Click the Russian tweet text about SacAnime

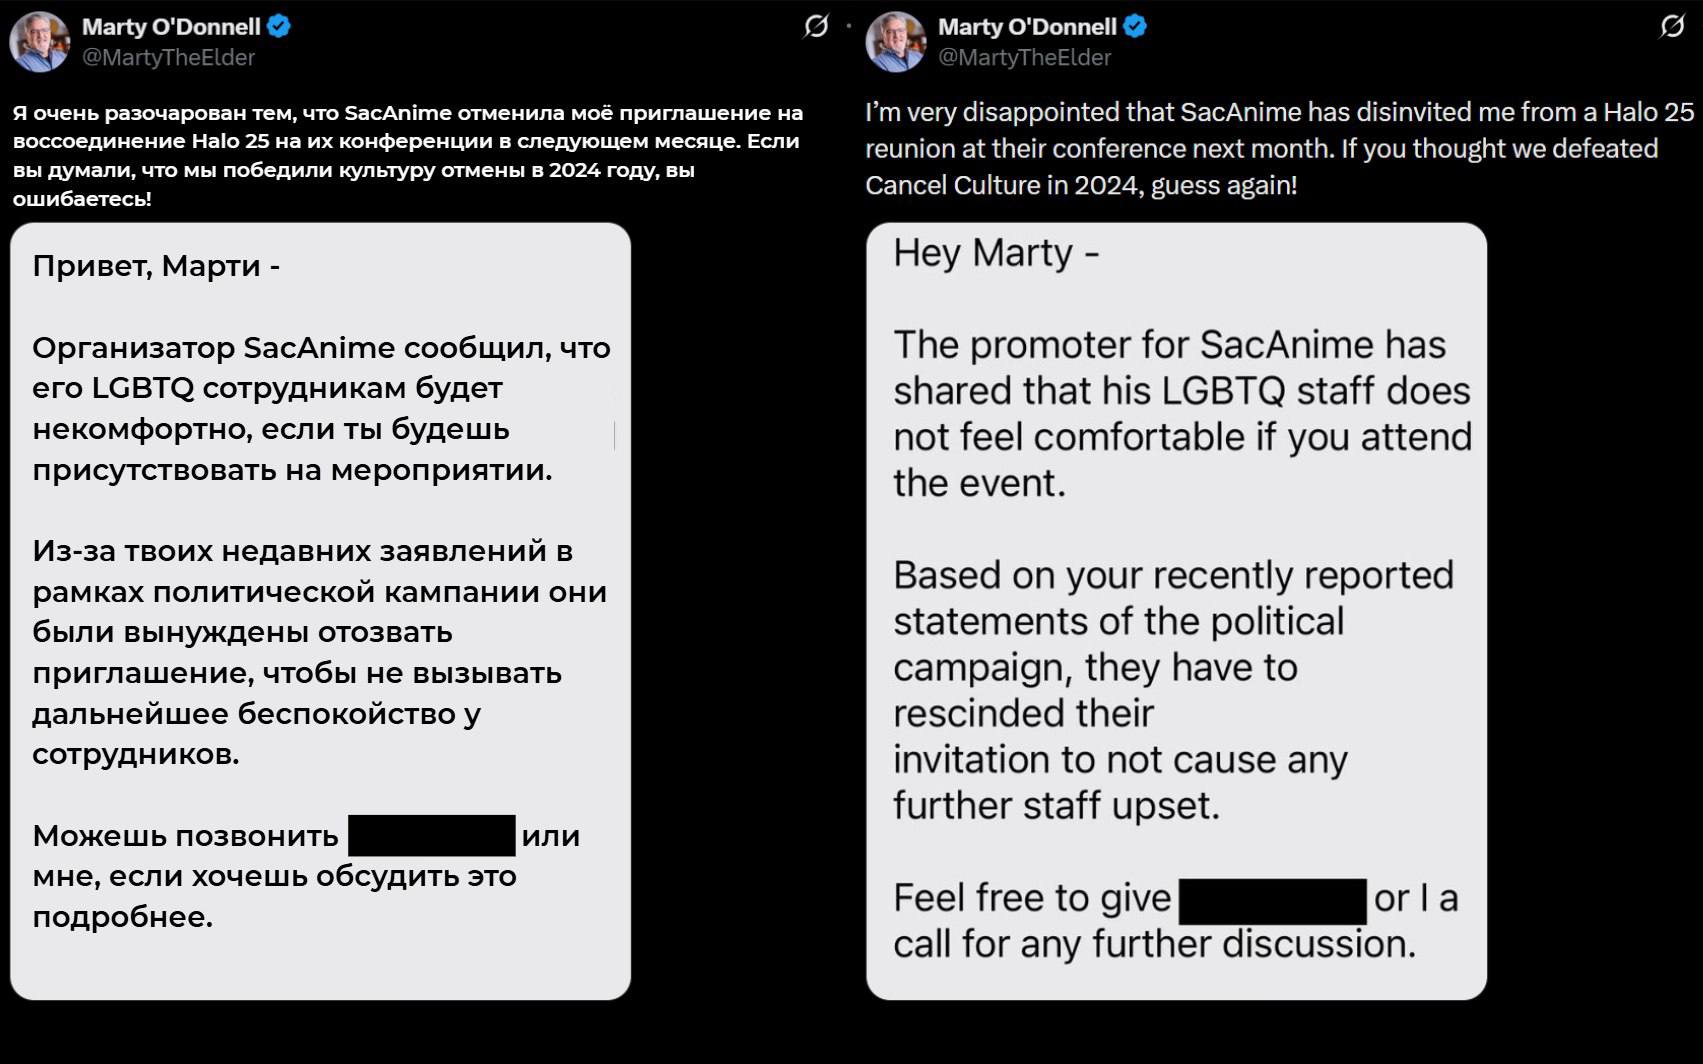pyautogui.click(x=408, y=155)
